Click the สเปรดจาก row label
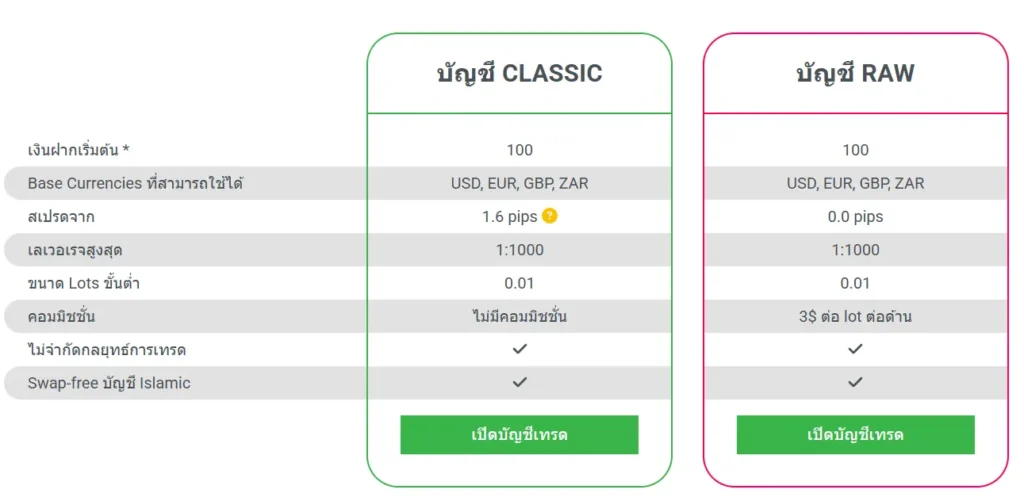This screenshot has height=501, width=1024. (x=61, y=216)
